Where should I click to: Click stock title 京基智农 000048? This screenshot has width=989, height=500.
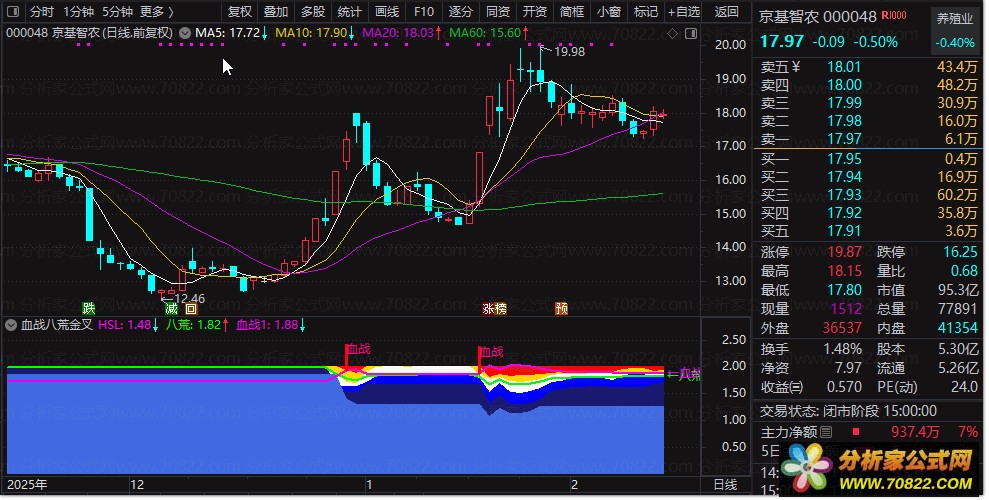point(817,17)
